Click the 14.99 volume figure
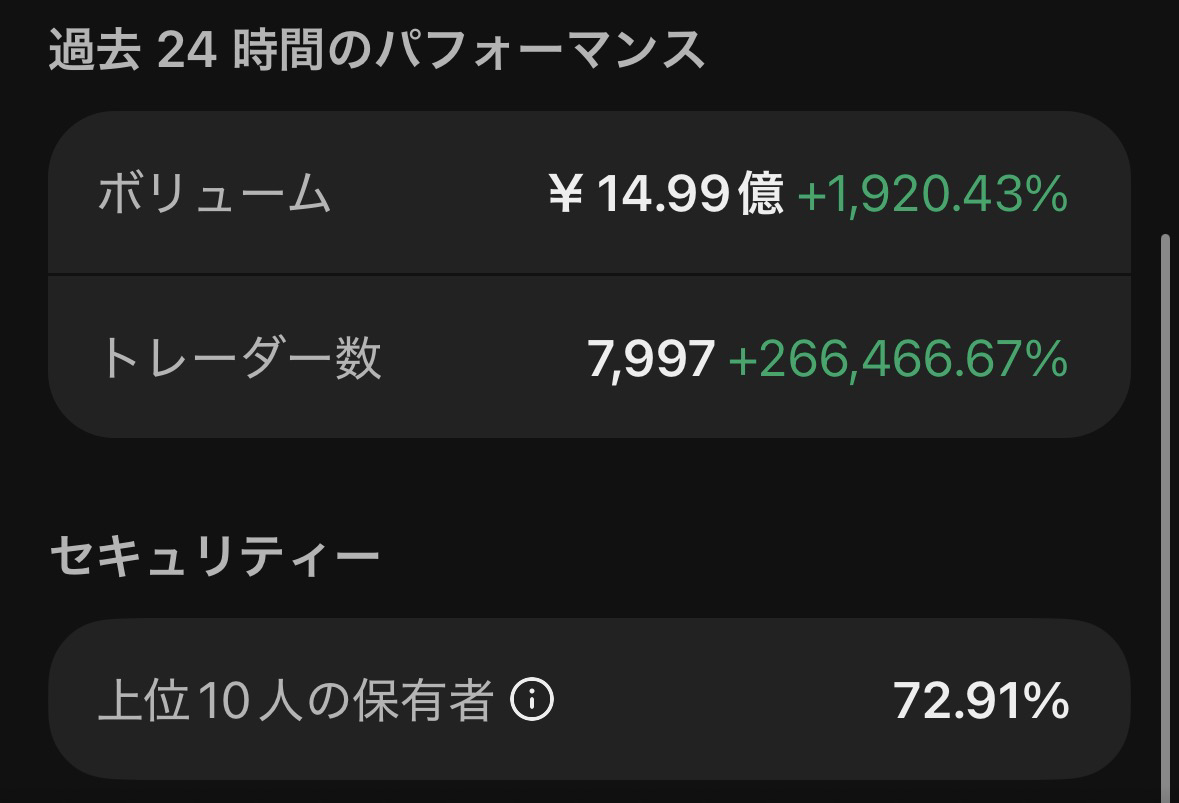The height and width of the screenshot is (803, 1179). point(662,193)
